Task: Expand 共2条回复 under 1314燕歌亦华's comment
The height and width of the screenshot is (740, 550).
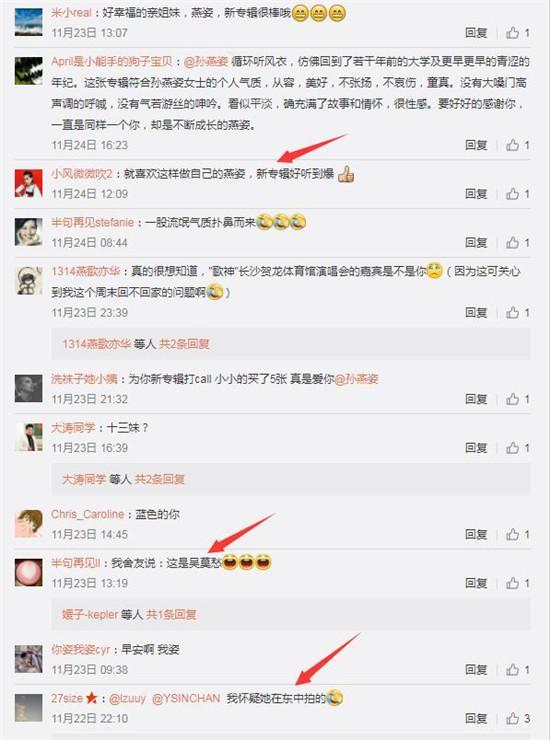Action: pos(184,344)
